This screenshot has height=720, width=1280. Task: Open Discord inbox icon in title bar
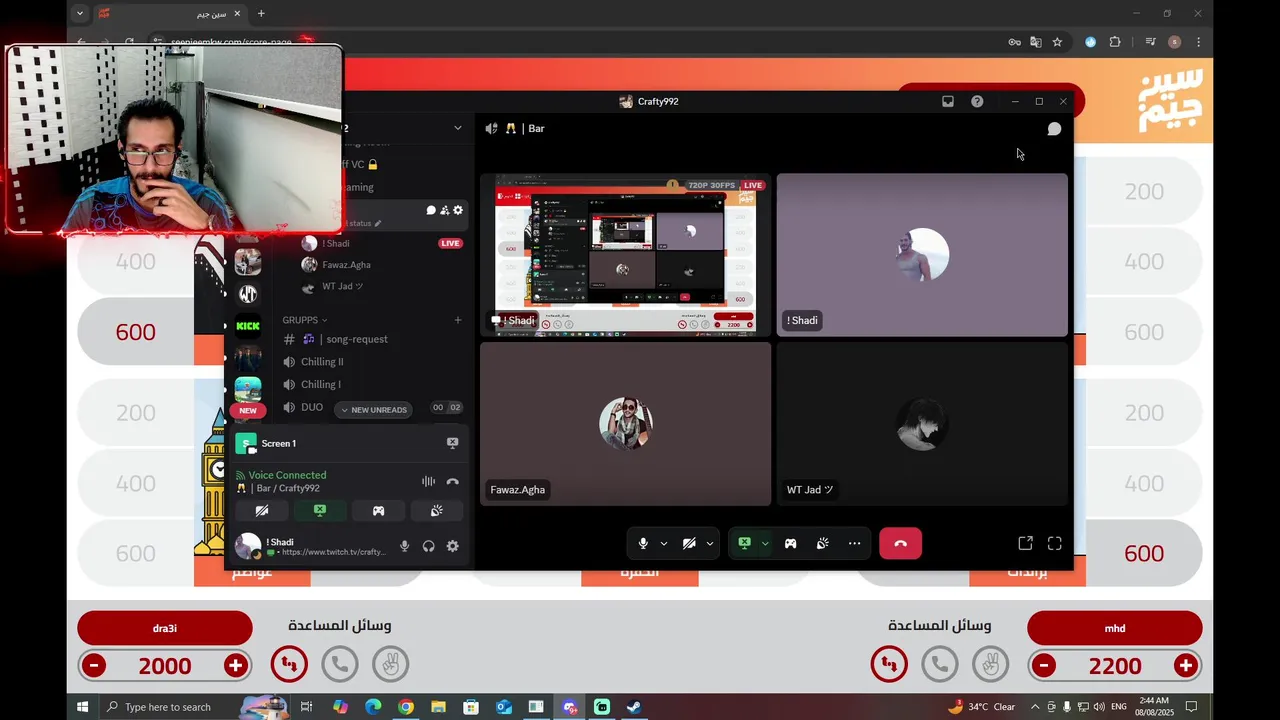click(948, 101)
